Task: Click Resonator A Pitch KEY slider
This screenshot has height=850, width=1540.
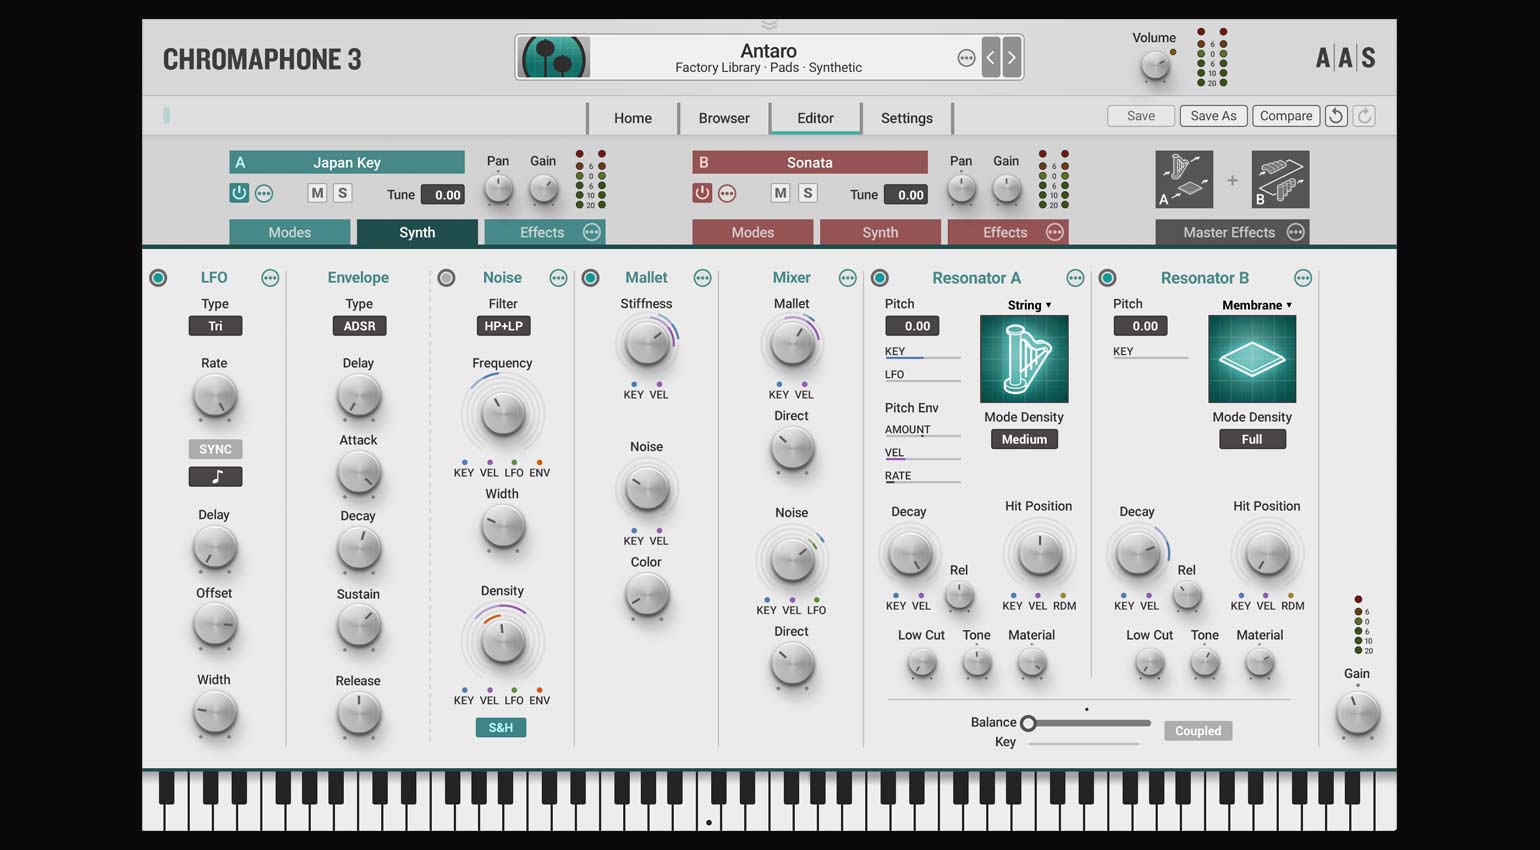Action: (922, 352)
